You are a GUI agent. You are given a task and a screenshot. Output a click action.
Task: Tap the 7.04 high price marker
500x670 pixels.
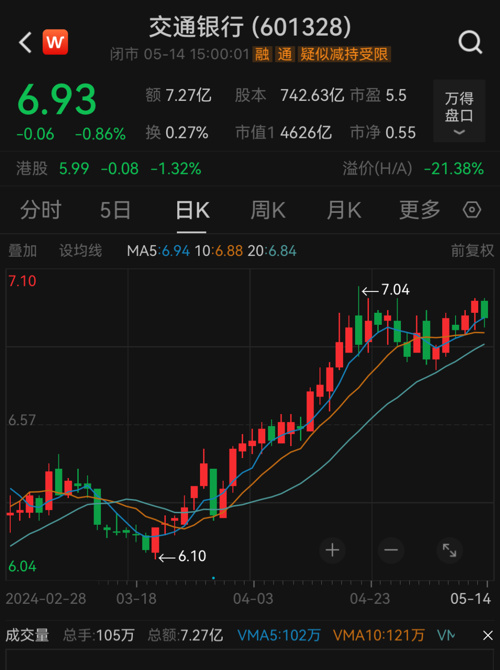tap(386, 290)
